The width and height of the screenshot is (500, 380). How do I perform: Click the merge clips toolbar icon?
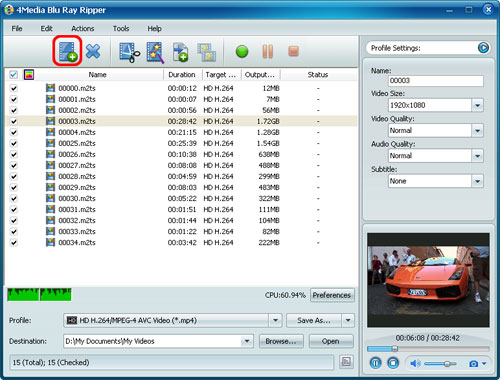(x=206, y=52)
